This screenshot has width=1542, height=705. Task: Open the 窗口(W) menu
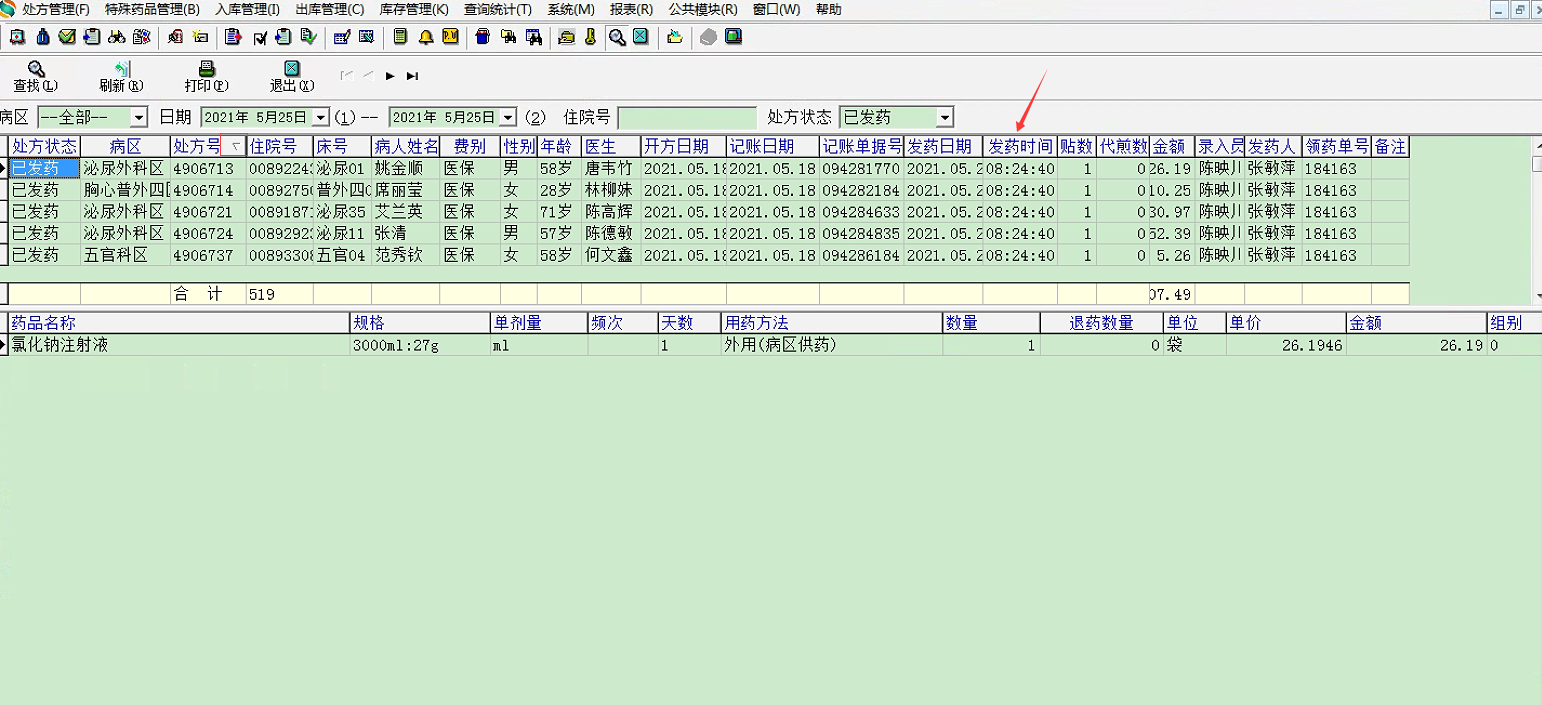click(777, 9)
